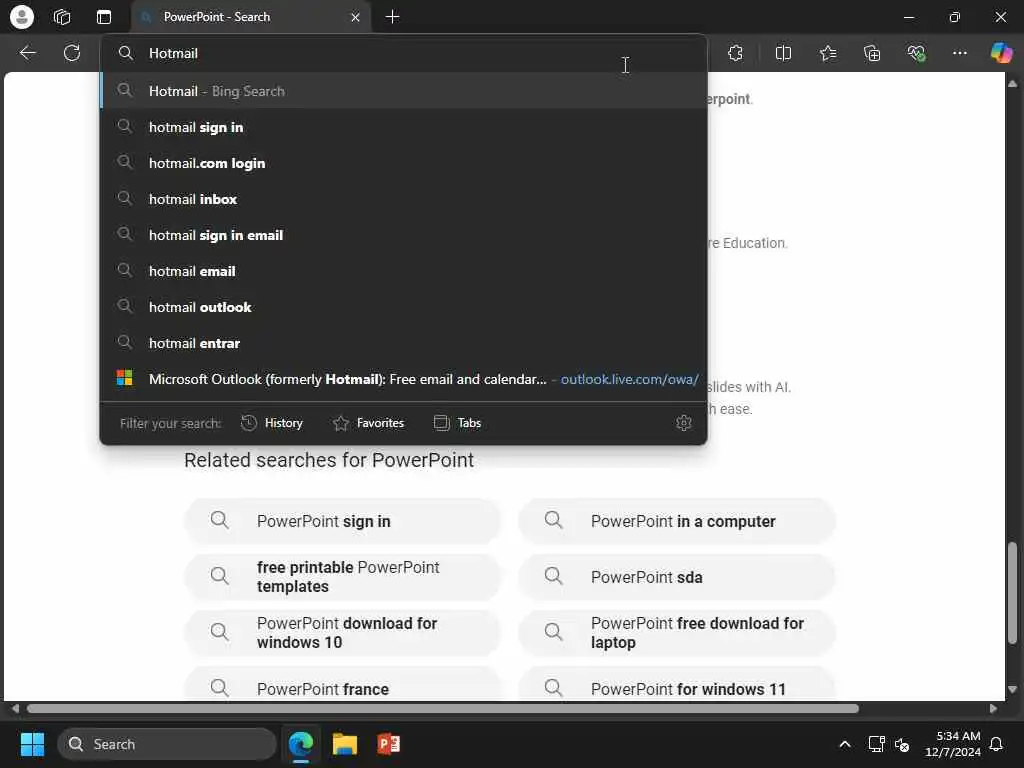Screen dimensions: 1024x768
Task: Open the notifications bell icon
Action: [997, 744]
